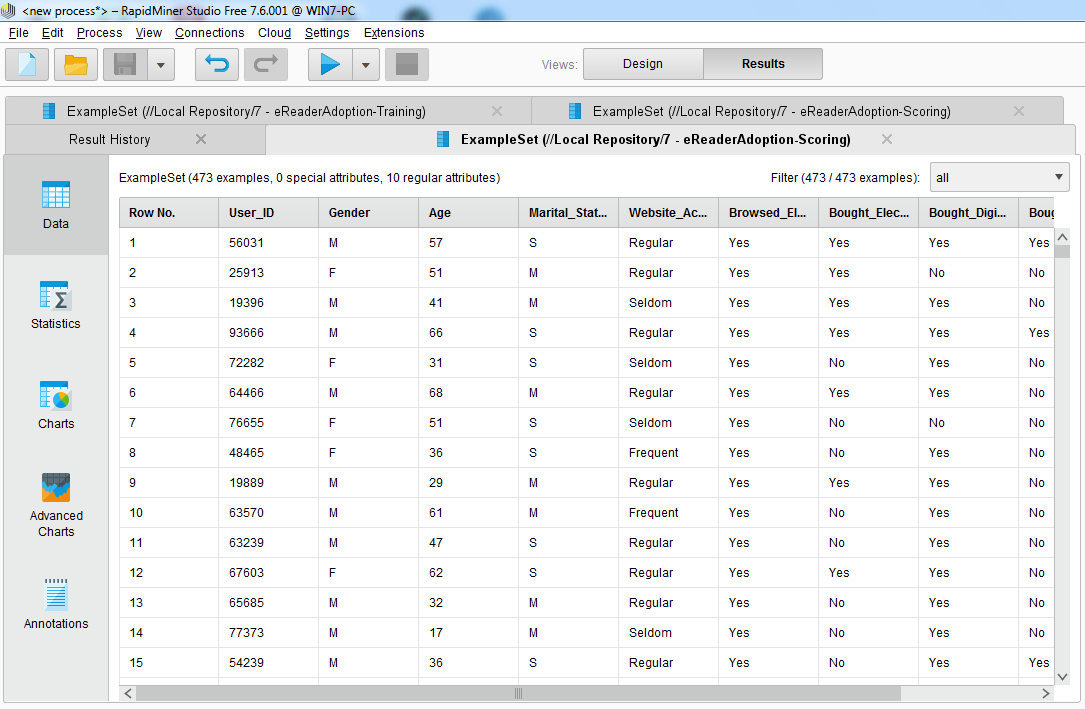Undo the last action

point(216,64)
